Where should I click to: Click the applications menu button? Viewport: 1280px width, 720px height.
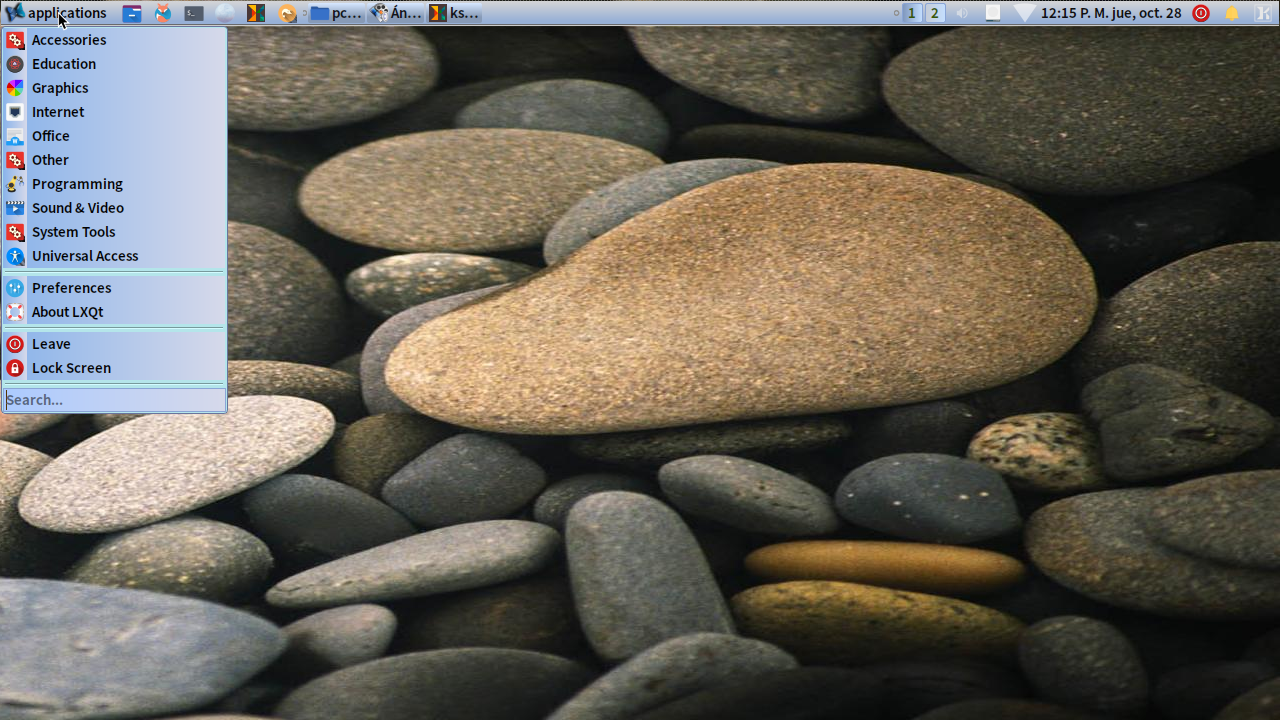(56, 13)
